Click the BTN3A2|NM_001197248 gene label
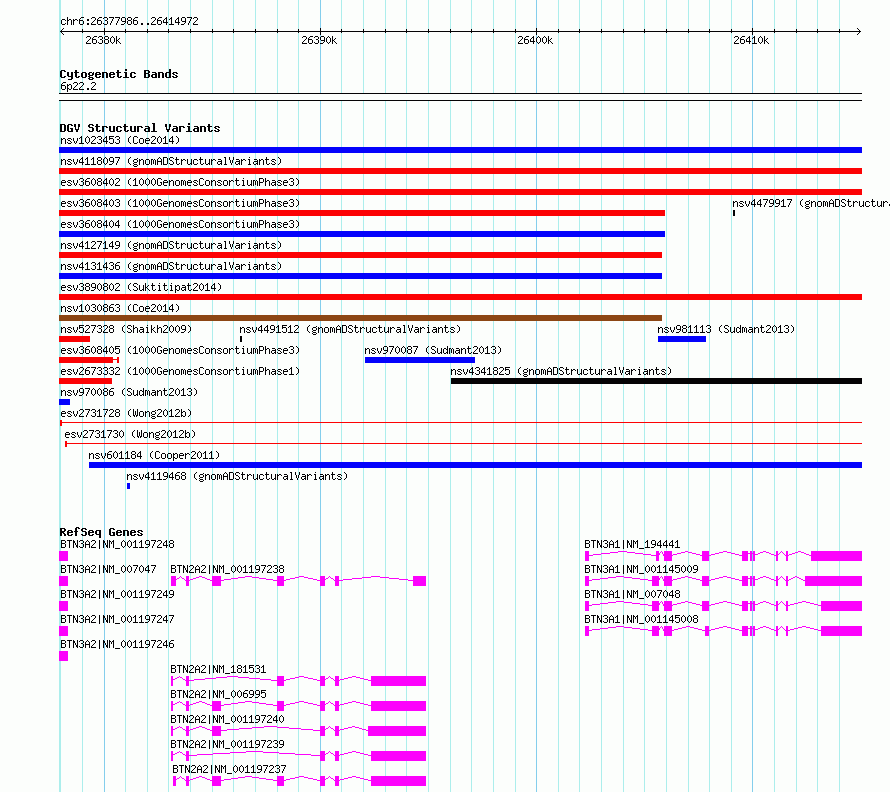The width and height of the screenshot is (890, 792). pos(117,544)
